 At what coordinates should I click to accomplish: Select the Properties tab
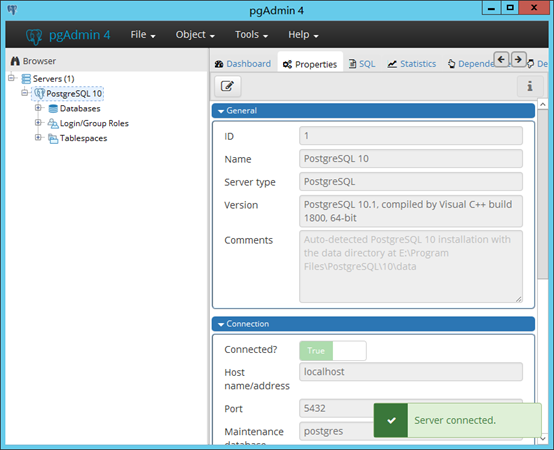click(310, 64)
